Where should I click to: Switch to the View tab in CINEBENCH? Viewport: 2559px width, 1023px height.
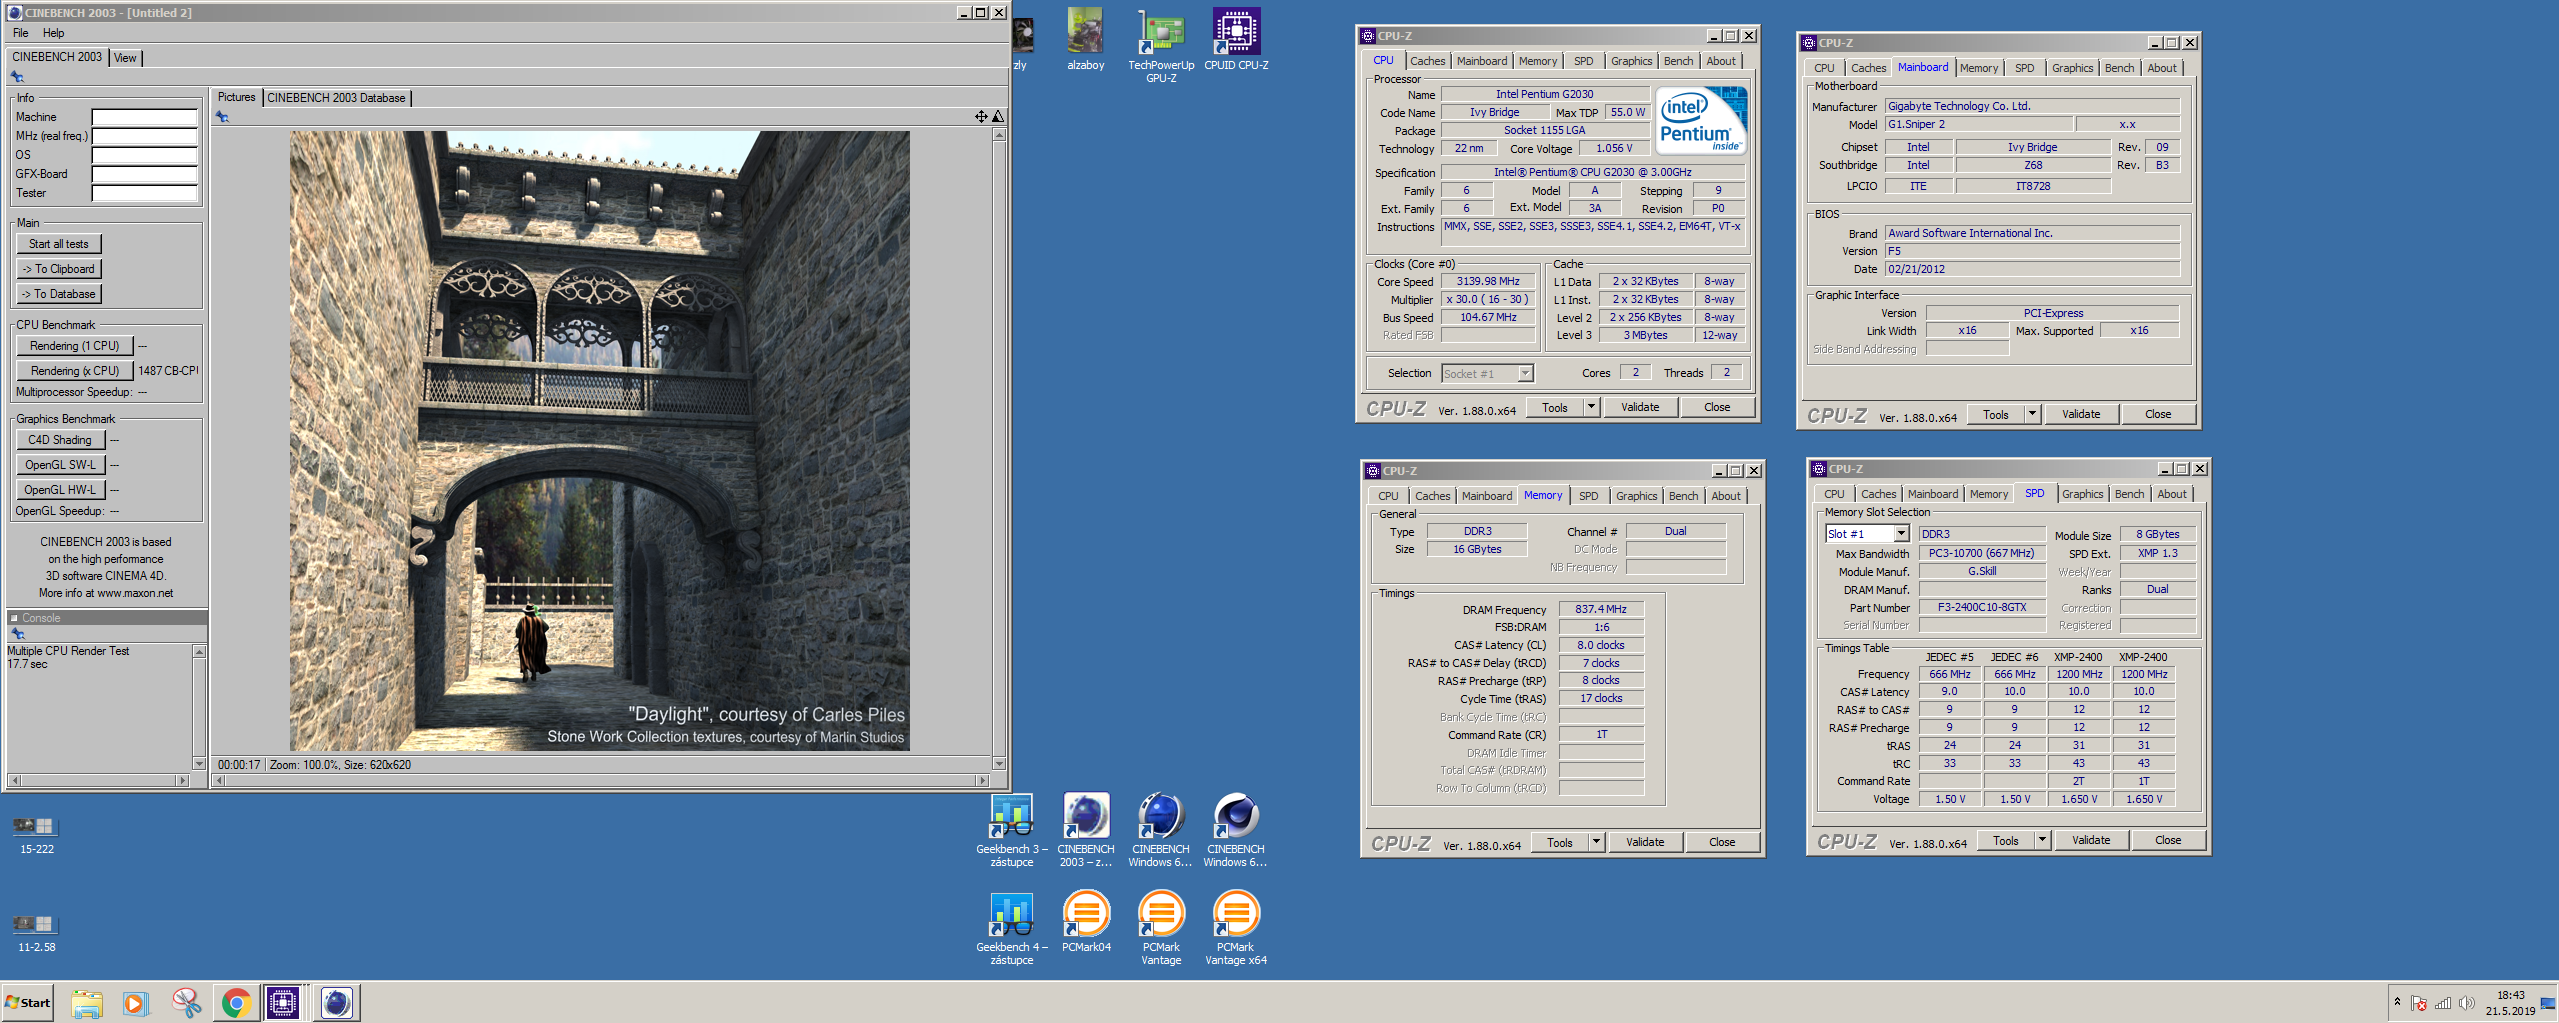coord(125,58)
